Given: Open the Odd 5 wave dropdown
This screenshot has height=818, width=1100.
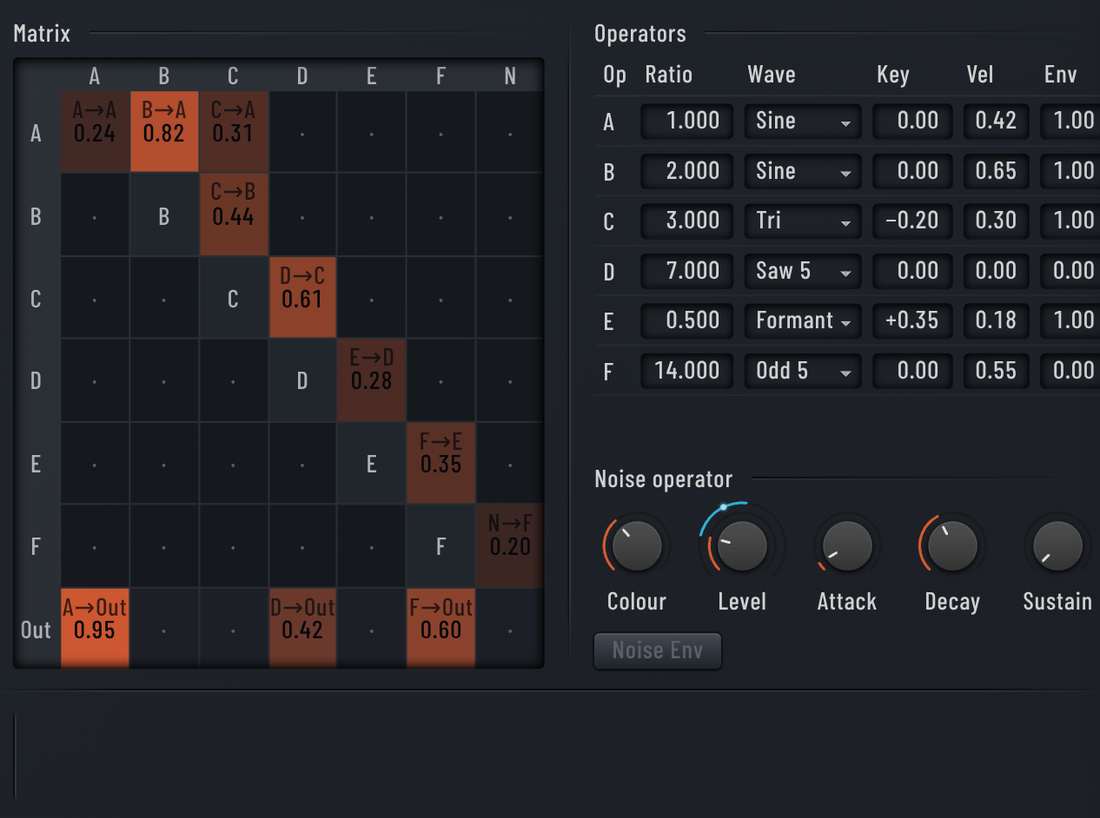Looking at the screenshot, I should click(x=803, y=370).
